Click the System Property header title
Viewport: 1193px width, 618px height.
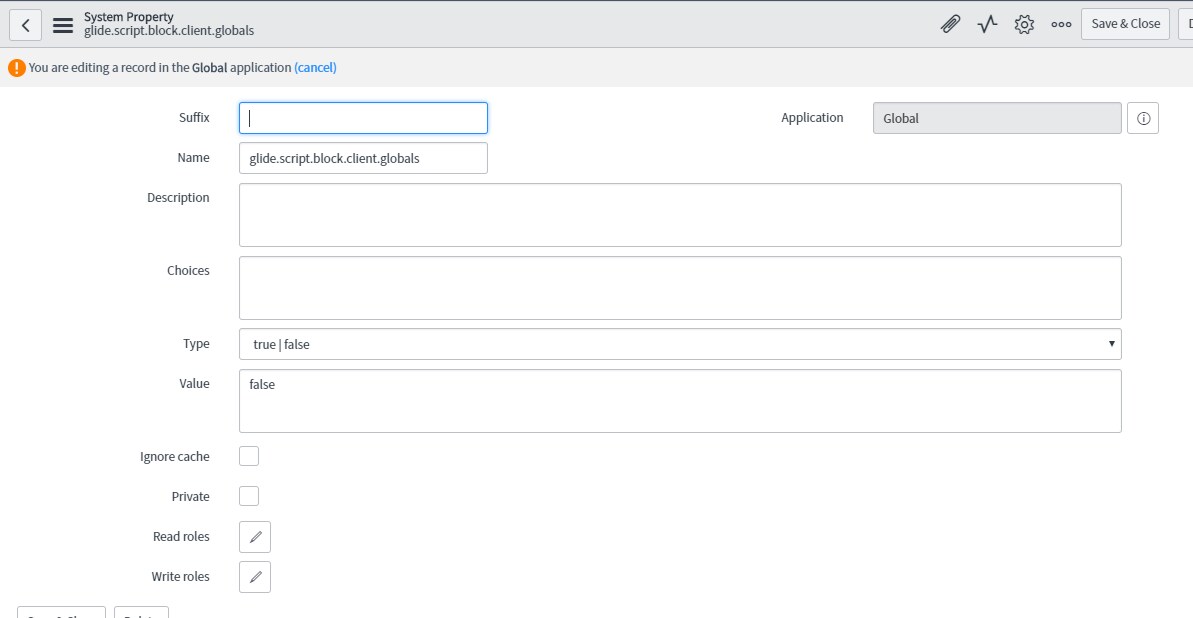tap(129, 17)
